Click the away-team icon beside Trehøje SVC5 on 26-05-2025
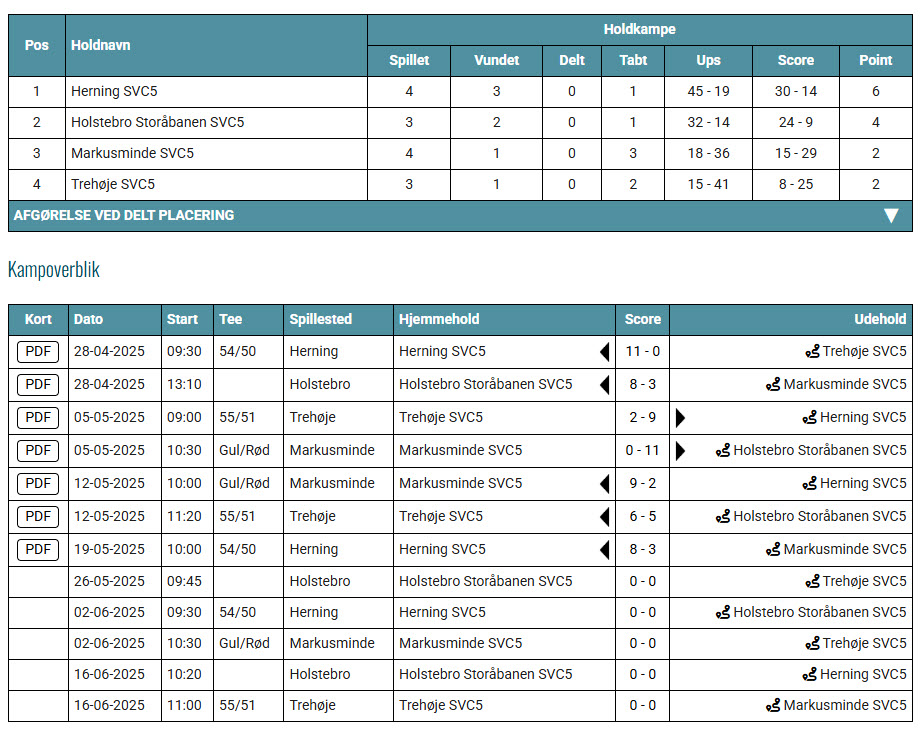The image size is (924, 732). [x=813, y=582]
